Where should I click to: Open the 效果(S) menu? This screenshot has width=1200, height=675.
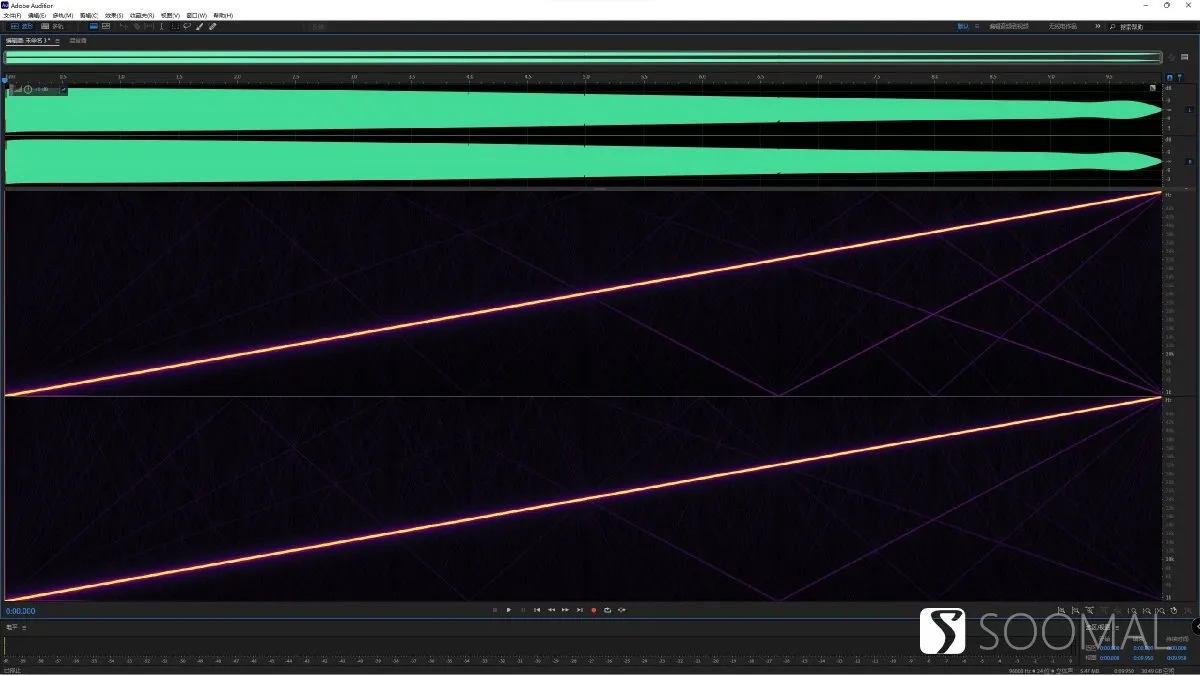pos(114,16)
